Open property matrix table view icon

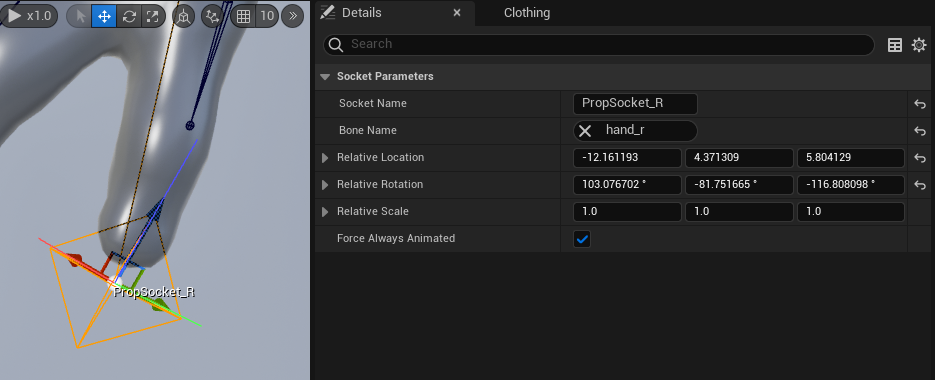coord(894,45)
